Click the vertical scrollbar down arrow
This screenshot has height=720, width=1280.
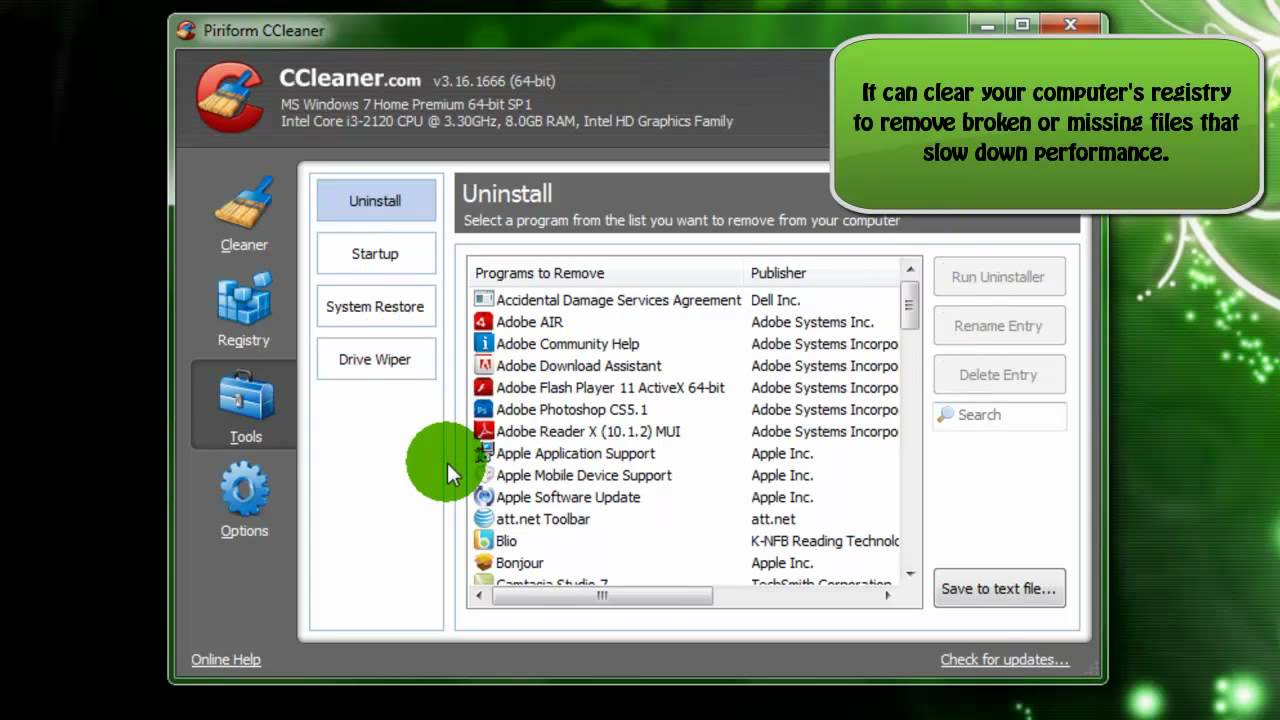910,574
